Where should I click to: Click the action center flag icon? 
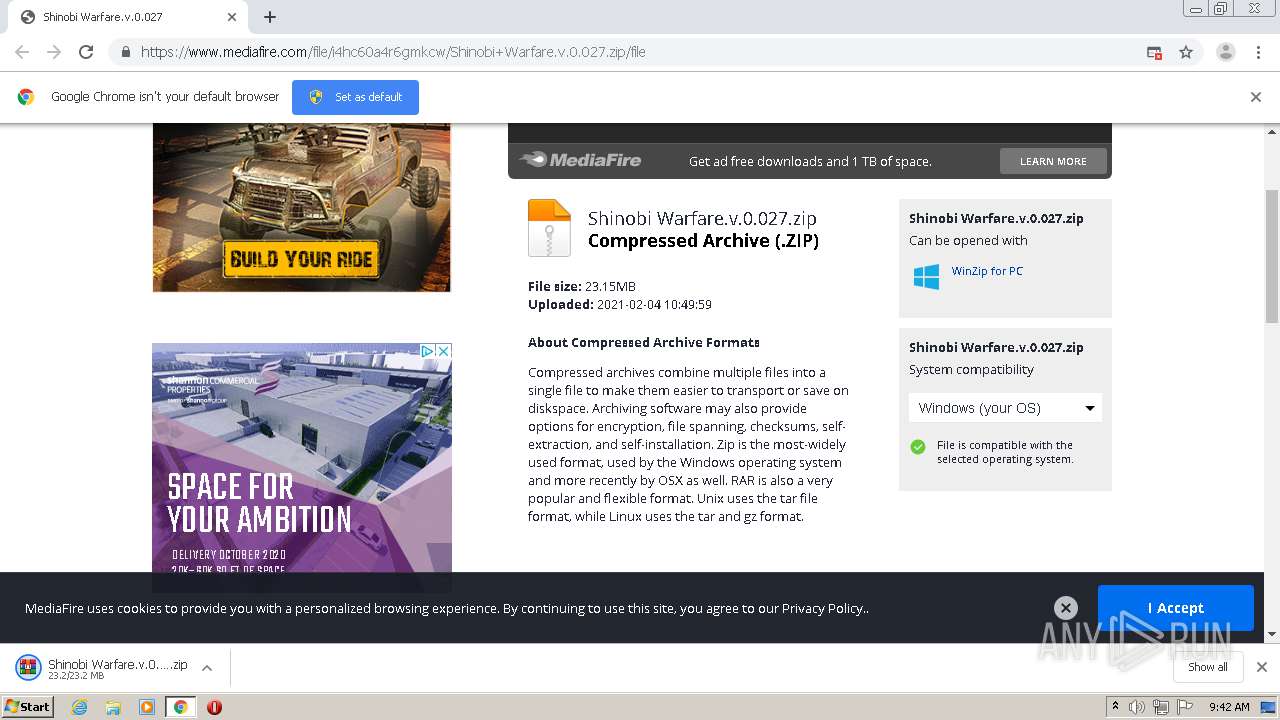pos(1185,707)
